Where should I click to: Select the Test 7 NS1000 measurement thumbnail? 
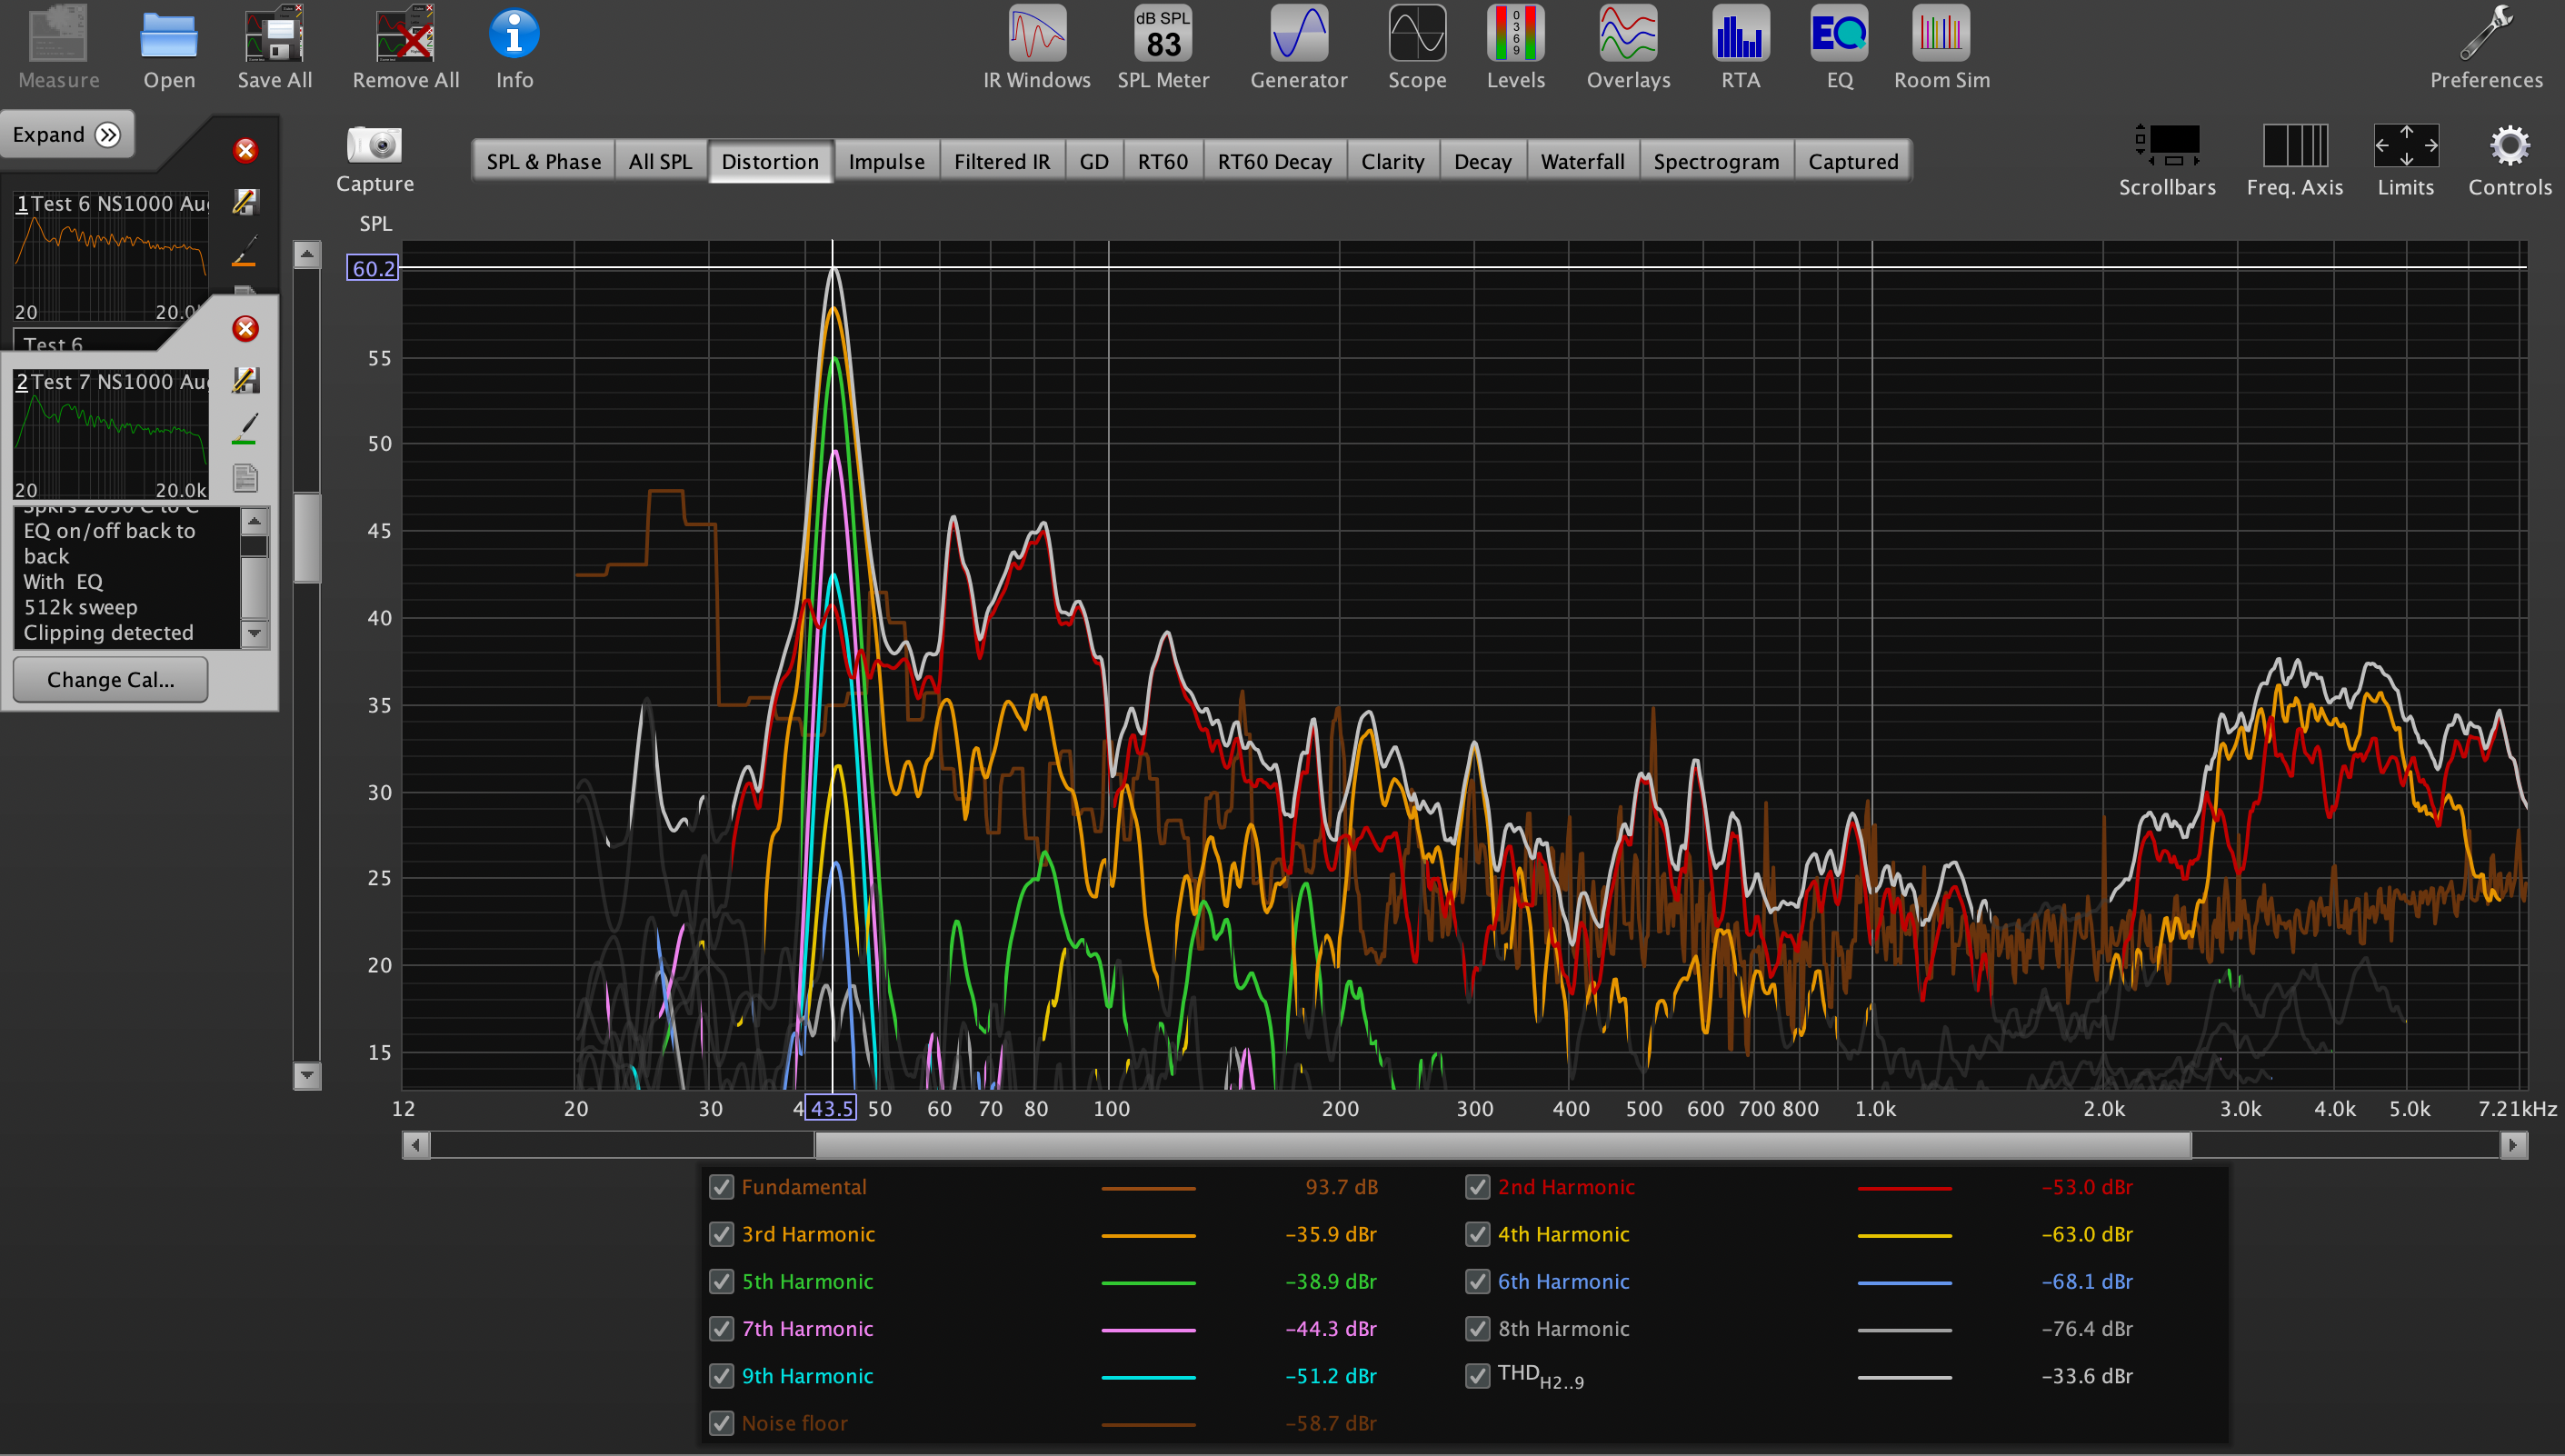pyautogui.click(x=111, y=434)
